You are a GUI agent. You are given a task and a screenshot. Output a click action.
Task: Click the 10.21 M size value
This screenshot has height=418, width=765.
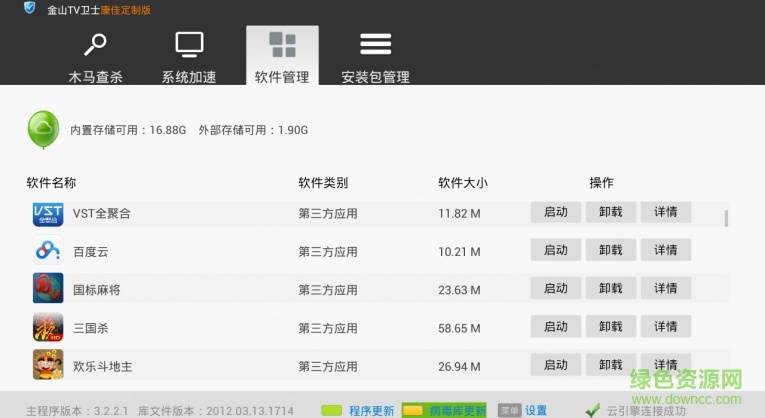[459, 252]
